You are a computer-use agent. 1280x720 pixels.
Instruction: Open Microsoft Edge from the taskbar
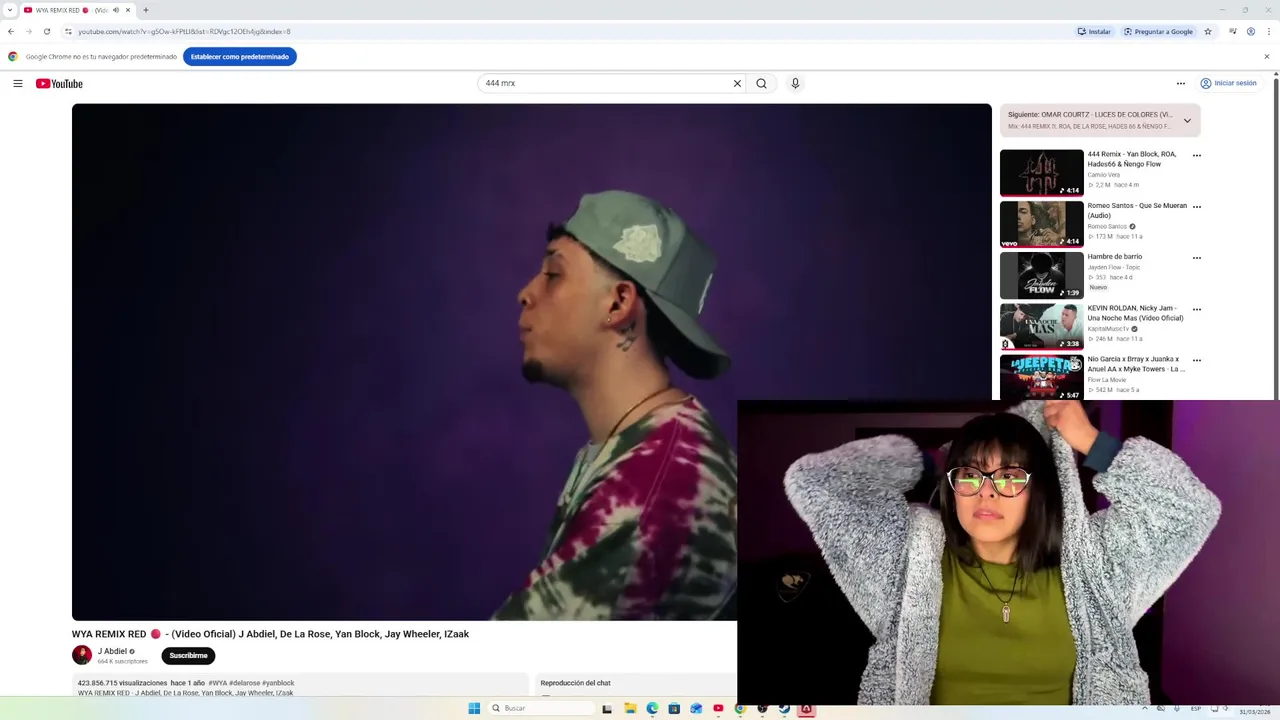[652, 708]
